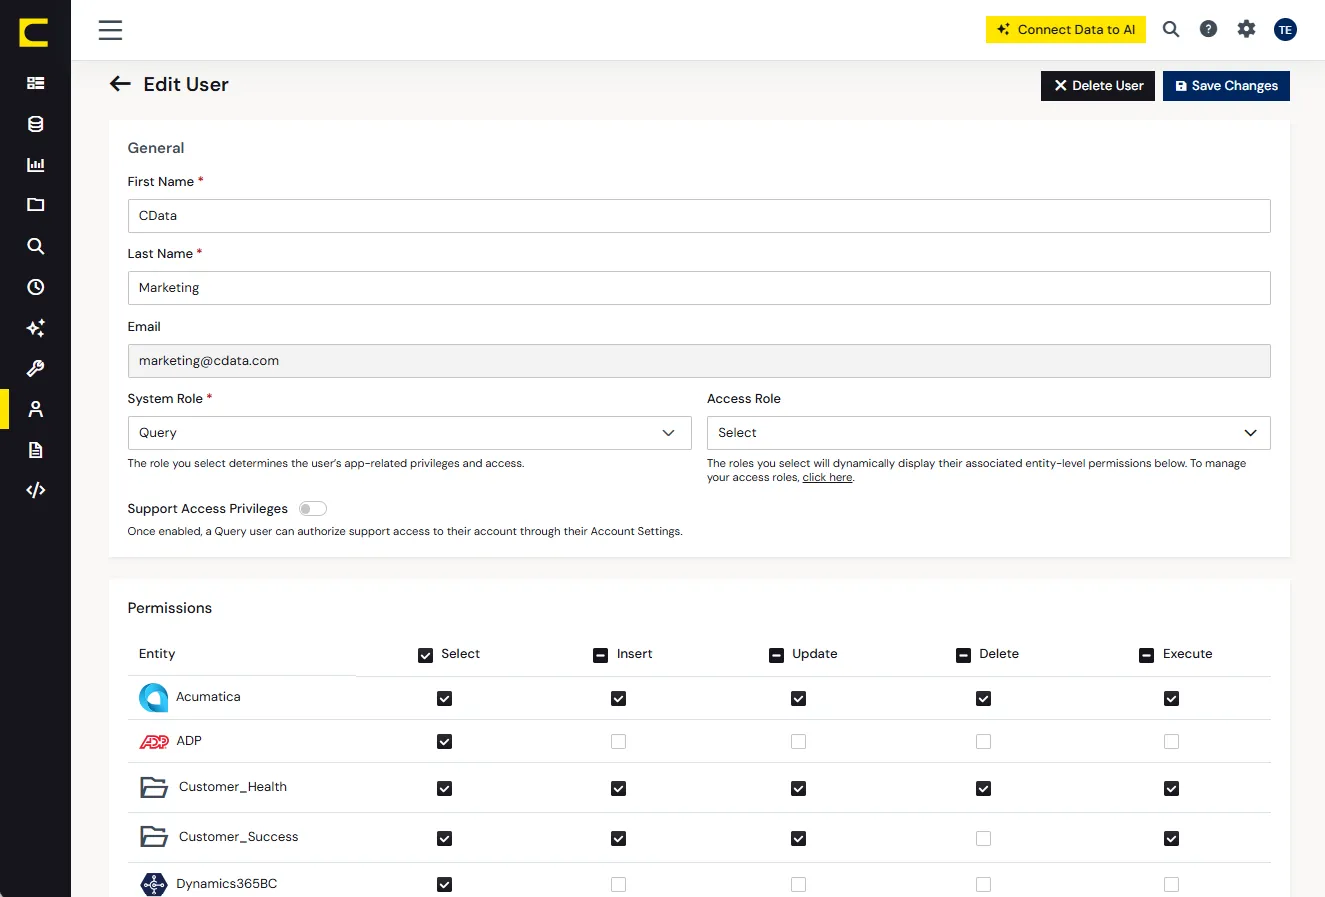Click the search icon in top bar
The width and height of the screenshot is (1325, 897).
coord(1171,29)
